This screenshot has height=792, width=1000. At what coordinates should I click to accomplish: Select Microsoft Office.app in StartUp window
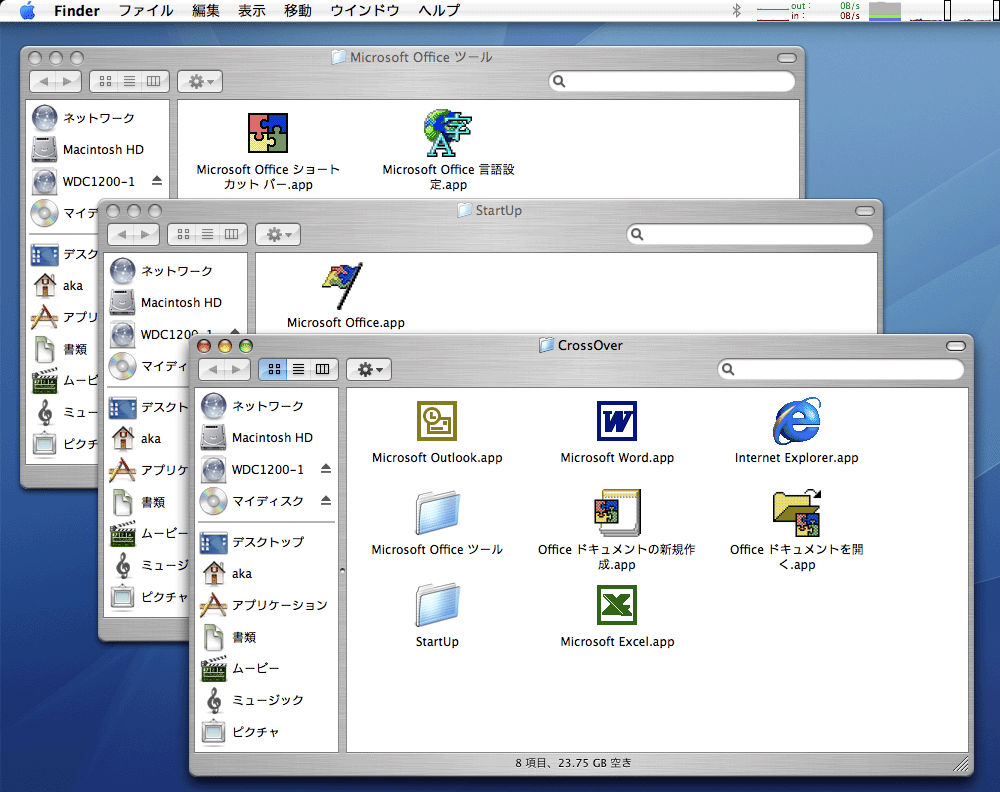(344, 286)
